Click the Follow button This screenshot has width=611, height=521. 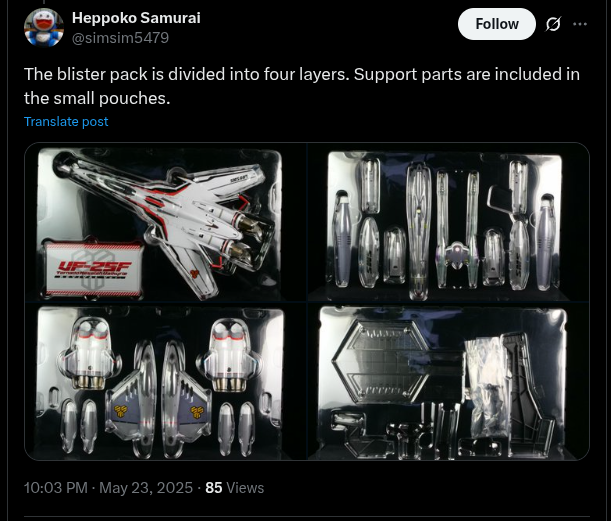pyautogui.click(x=496, y=24)
